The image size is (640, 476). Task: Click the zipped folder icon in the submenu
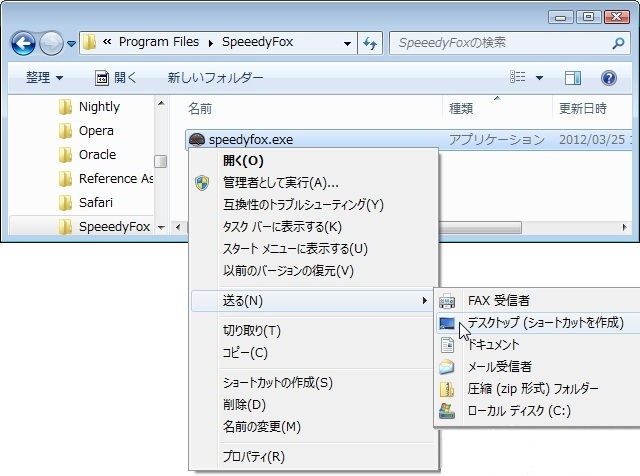coord(447,389)
